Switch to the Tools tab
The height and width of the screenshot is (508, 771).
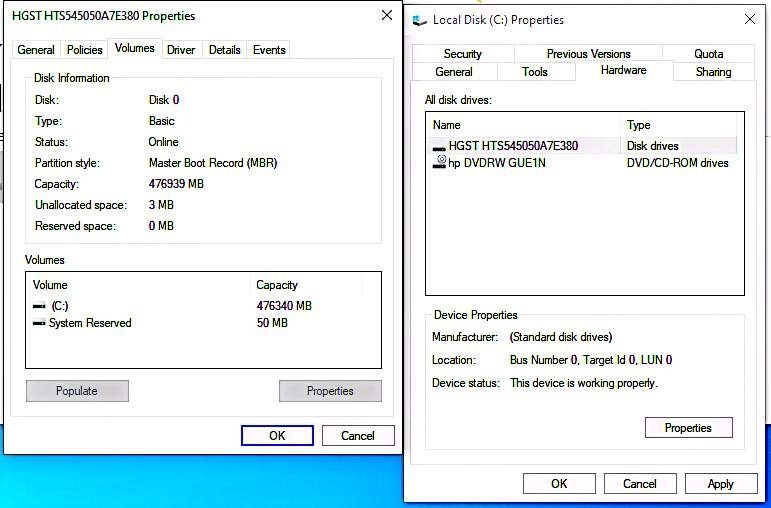point(535,72)
